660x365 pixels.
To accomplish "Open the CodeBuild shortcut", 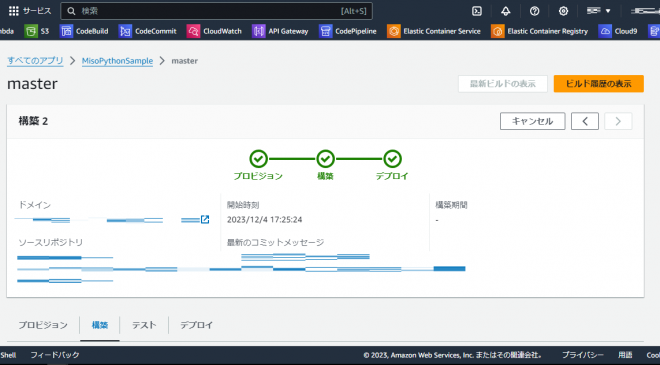I will [x=84, y=31].
